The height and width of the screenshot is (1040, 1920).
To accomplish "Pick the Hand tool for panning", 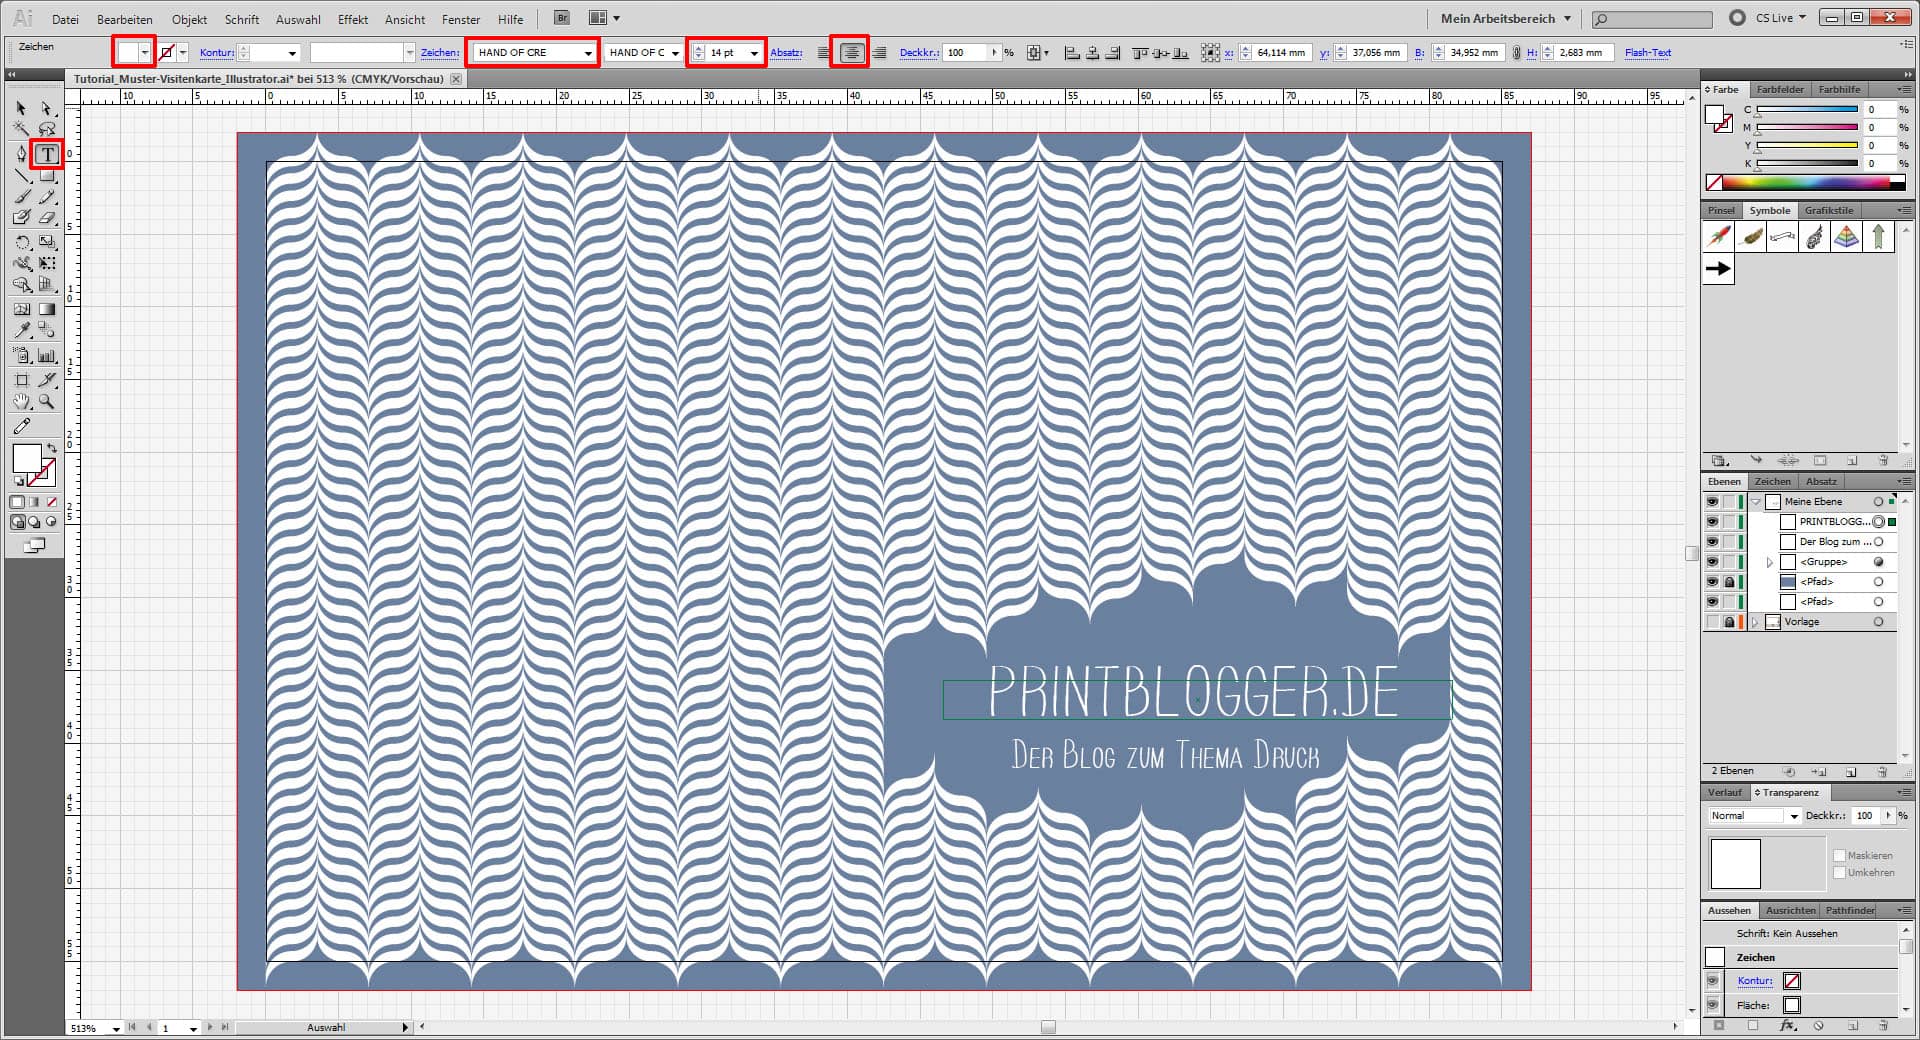I will (22, 403).
